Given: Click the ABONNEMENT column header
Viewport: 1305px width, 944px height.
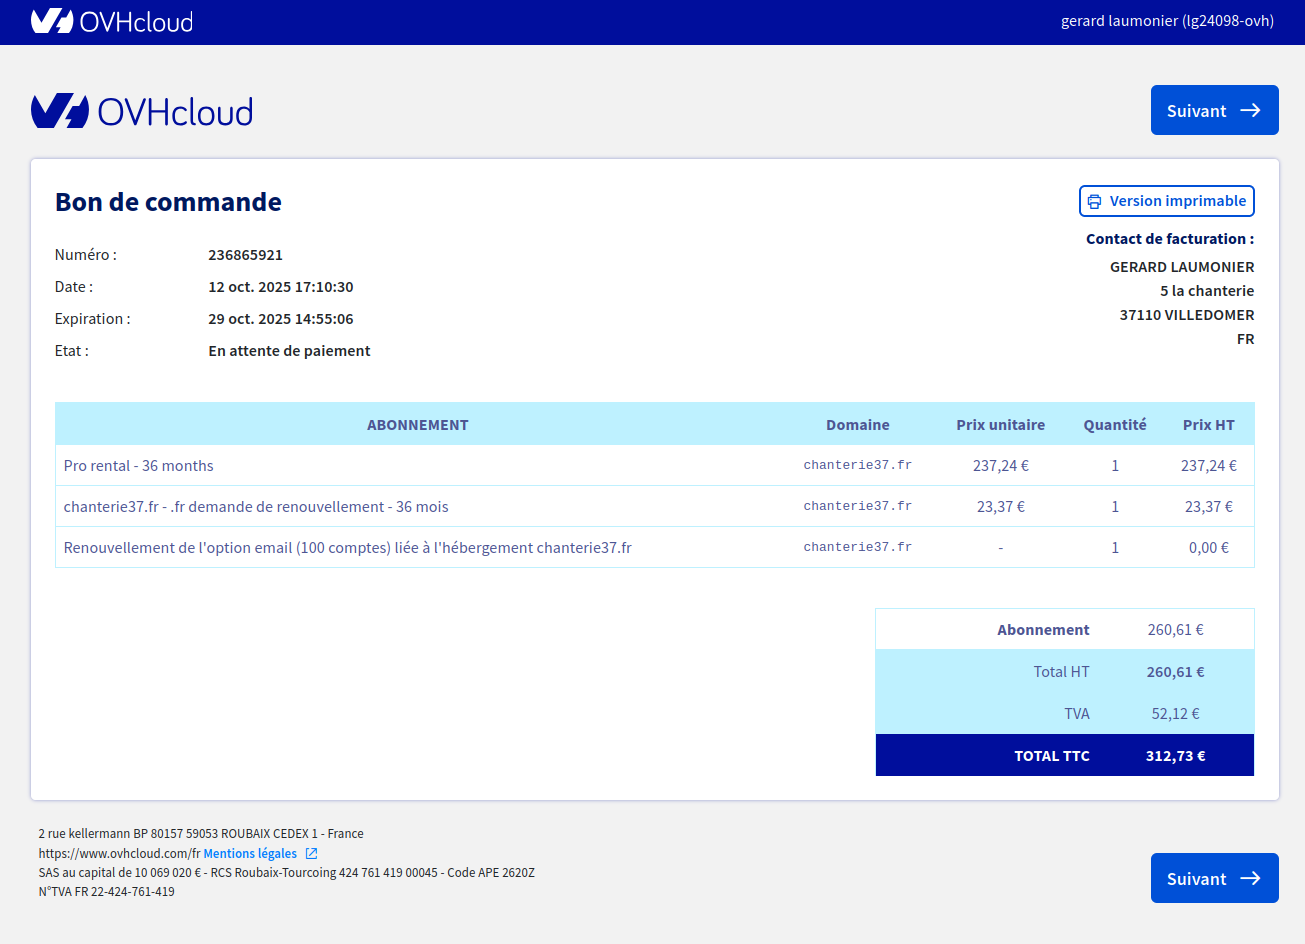Looking at the screenshot, I should point(417,425).
